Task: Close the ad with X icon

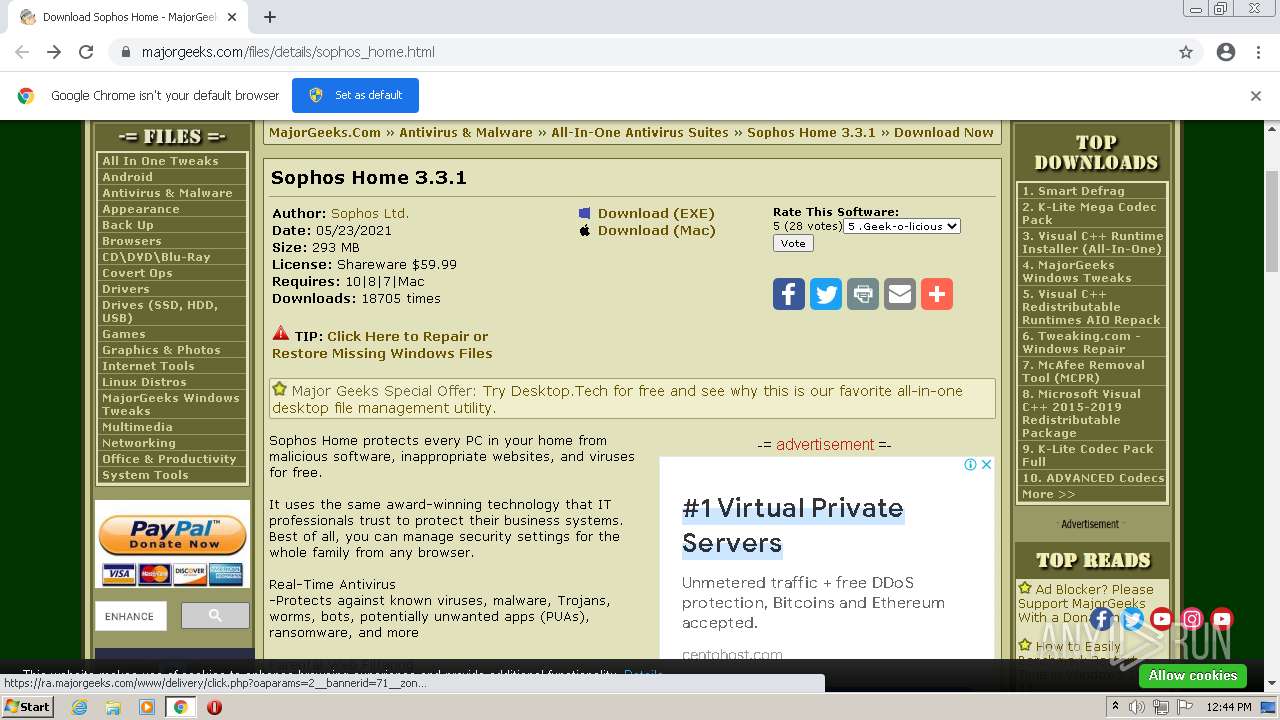Action: tap(986, 465)
